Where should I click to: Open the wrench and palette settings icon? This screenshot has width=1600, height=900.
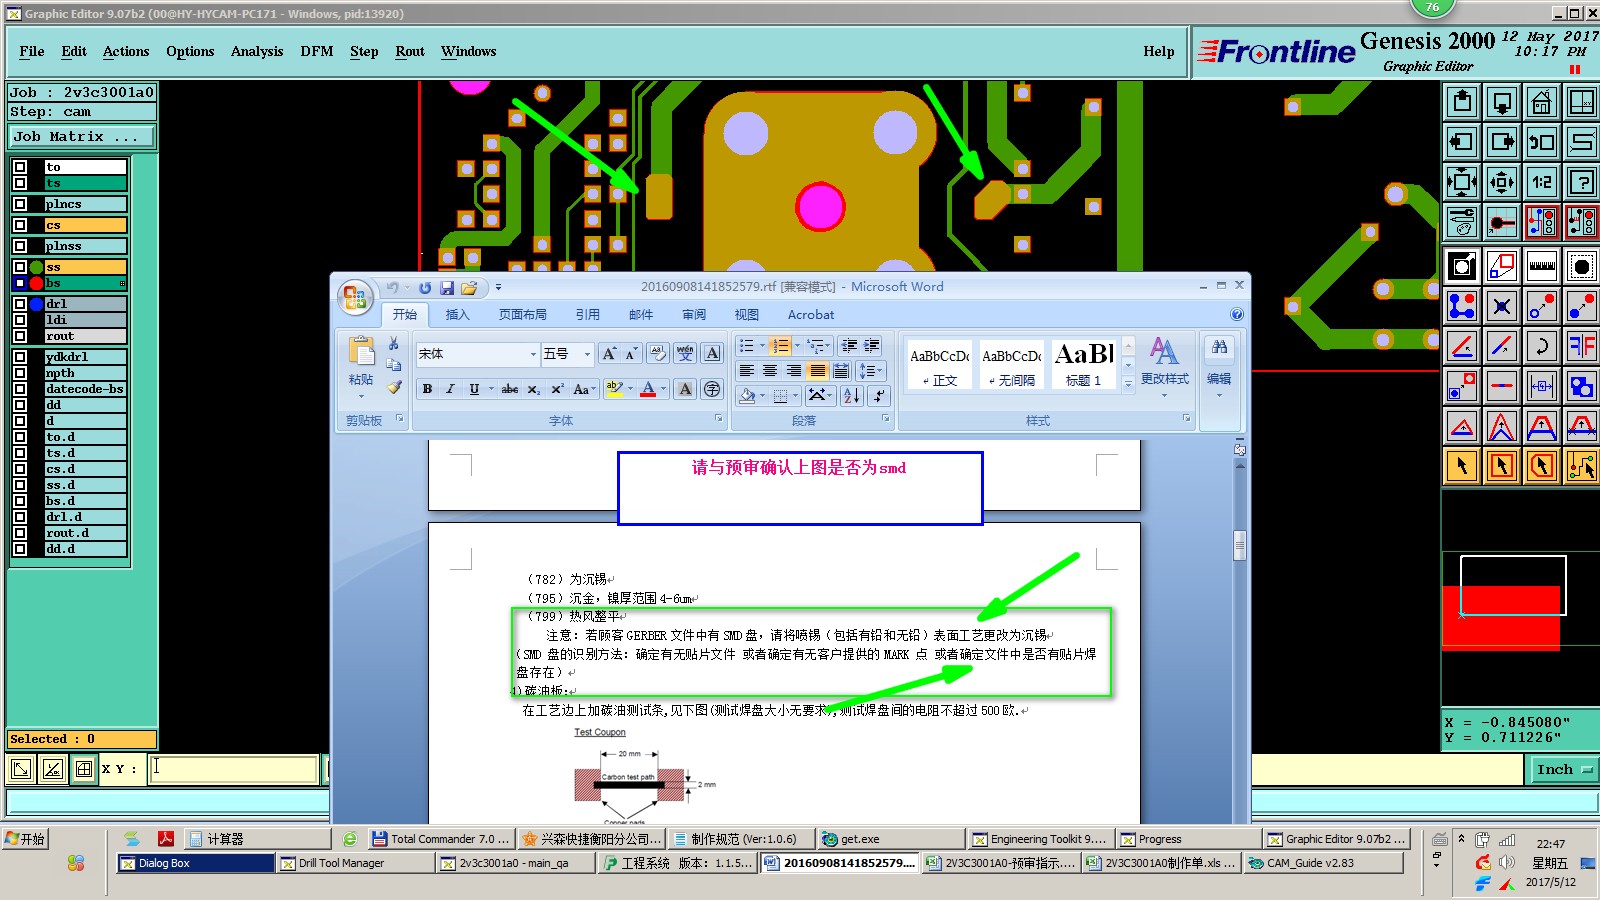click(x=1462, y=222)
